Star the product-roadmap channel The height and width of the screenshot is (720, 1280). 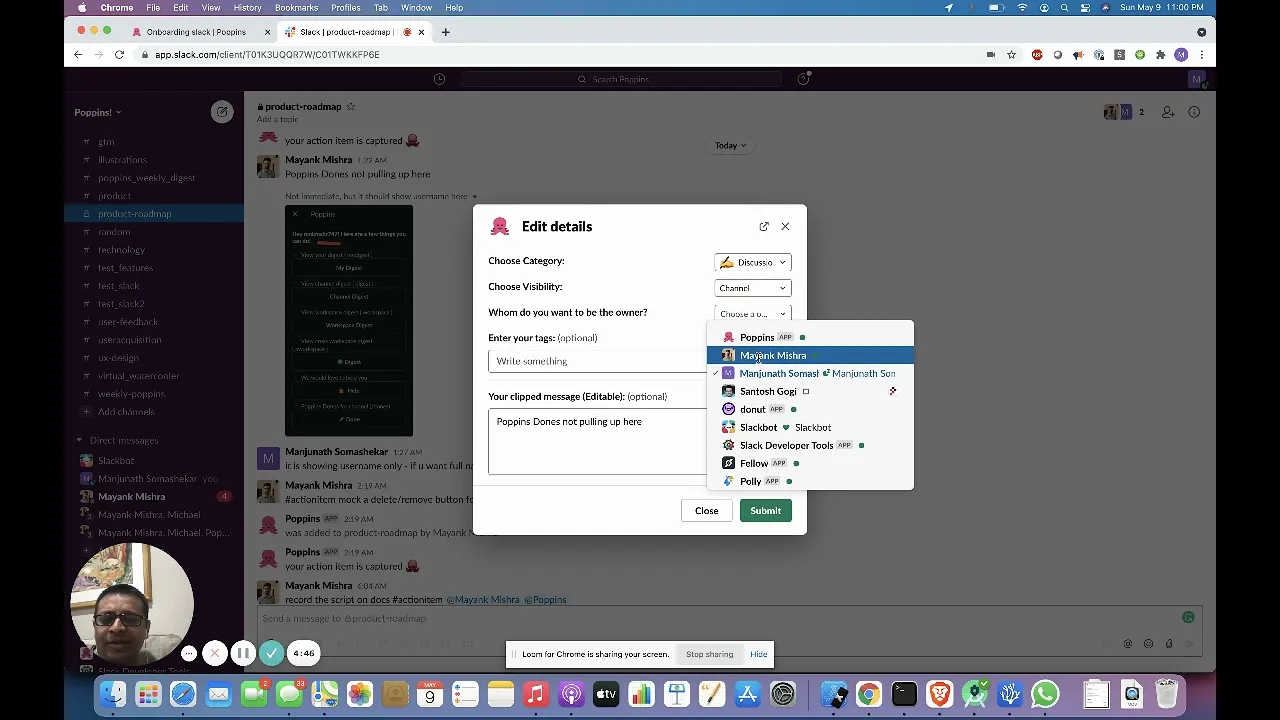coord(351,106)
